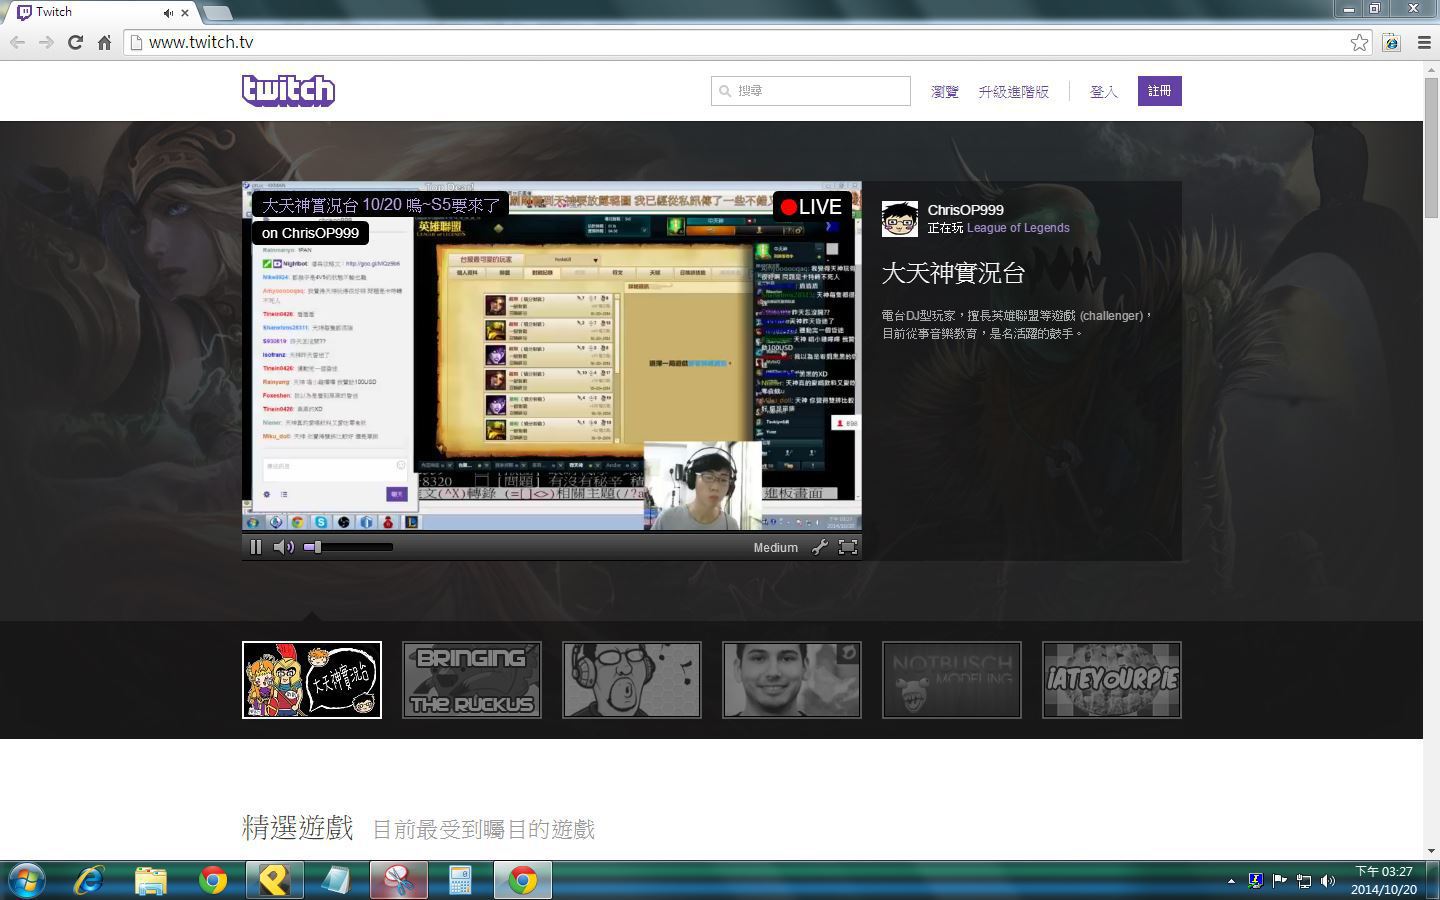Click the address bar showing www.twitch.tv
The image size is (1440, 900).
(x=738, y=42)
